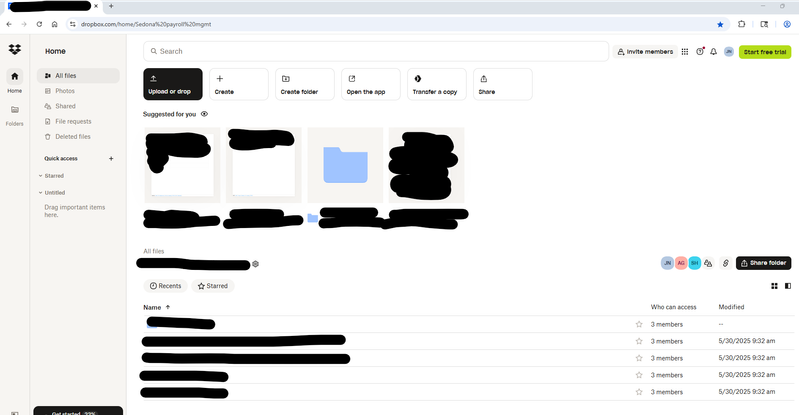Image resolution: width=799 pixels, height=415 pixels.
Task: Reload the page in browser
Action: (39, 24)
